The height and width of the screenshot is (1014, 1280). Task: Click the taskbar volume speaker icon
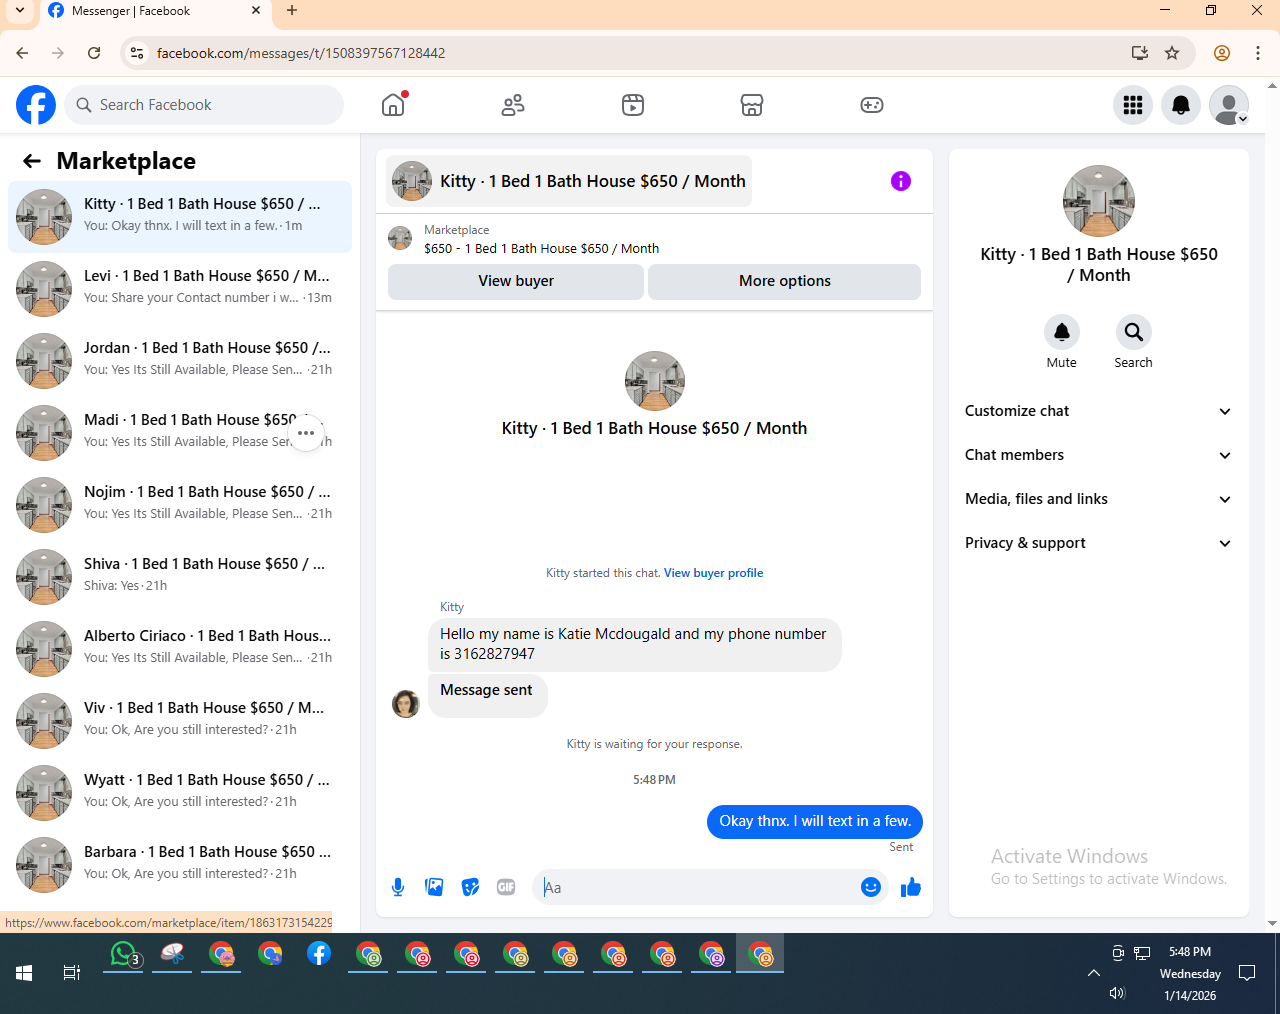[1117, 993]
